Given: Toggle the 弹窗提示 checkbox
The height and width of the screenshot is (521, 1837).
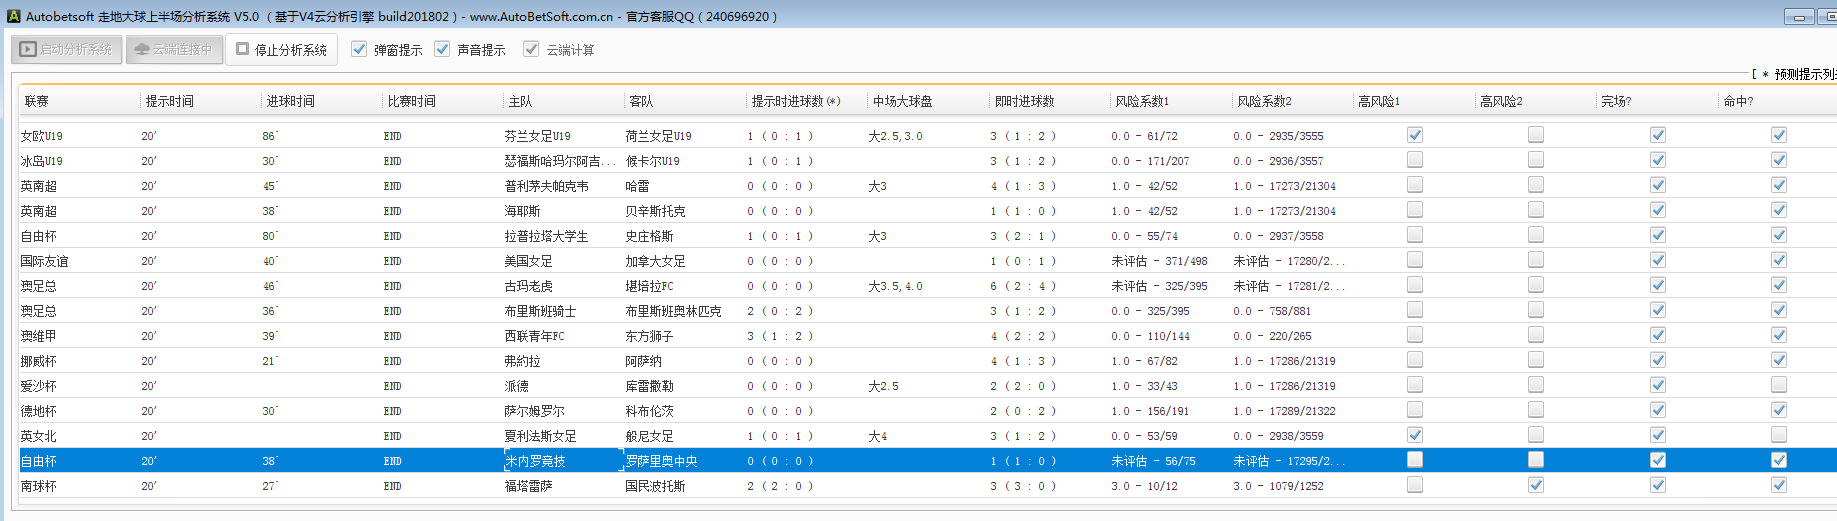Looking at the screenshot, I should [x=359, y=49].
